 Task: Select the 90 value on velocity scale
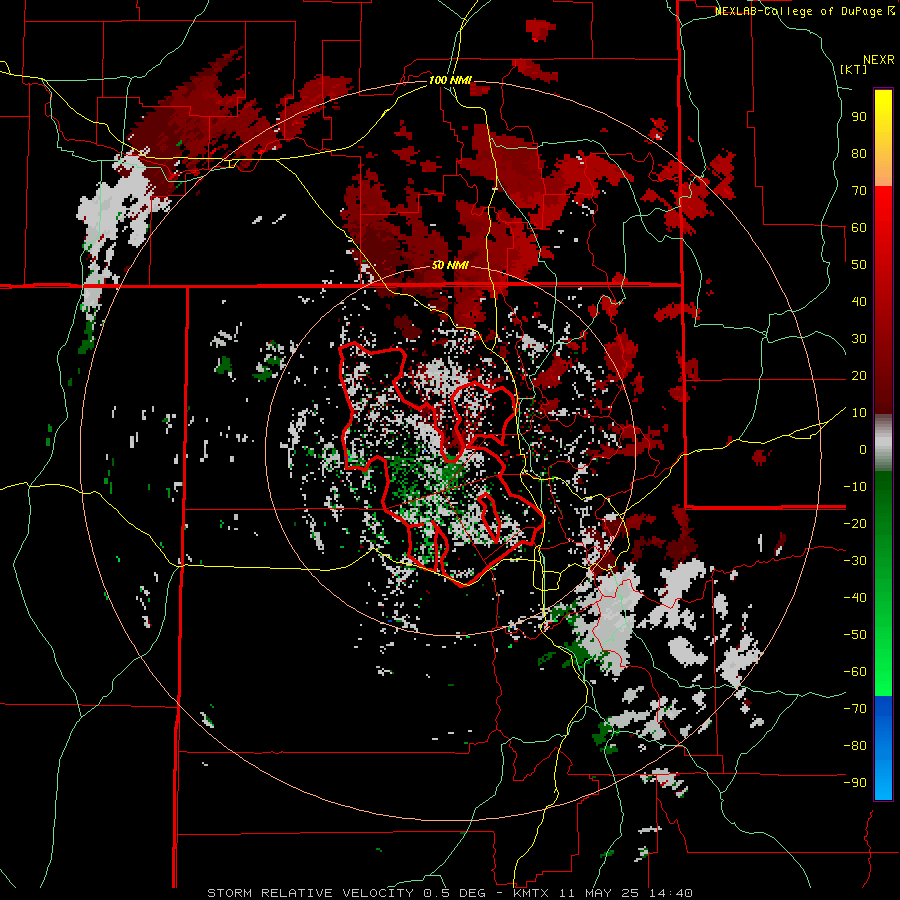click(859, 117)
